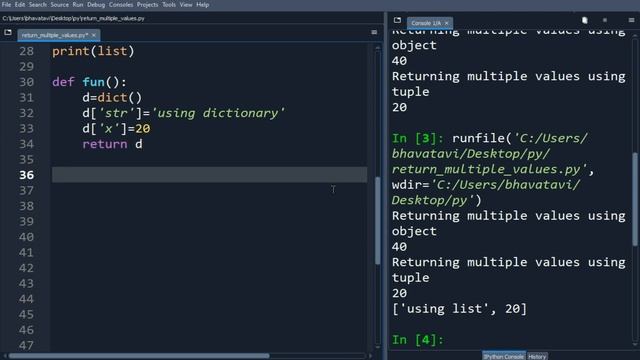Click line number 30 in gutter
The width and height of the screenshot is (640, 360).
tap(27, 82)
